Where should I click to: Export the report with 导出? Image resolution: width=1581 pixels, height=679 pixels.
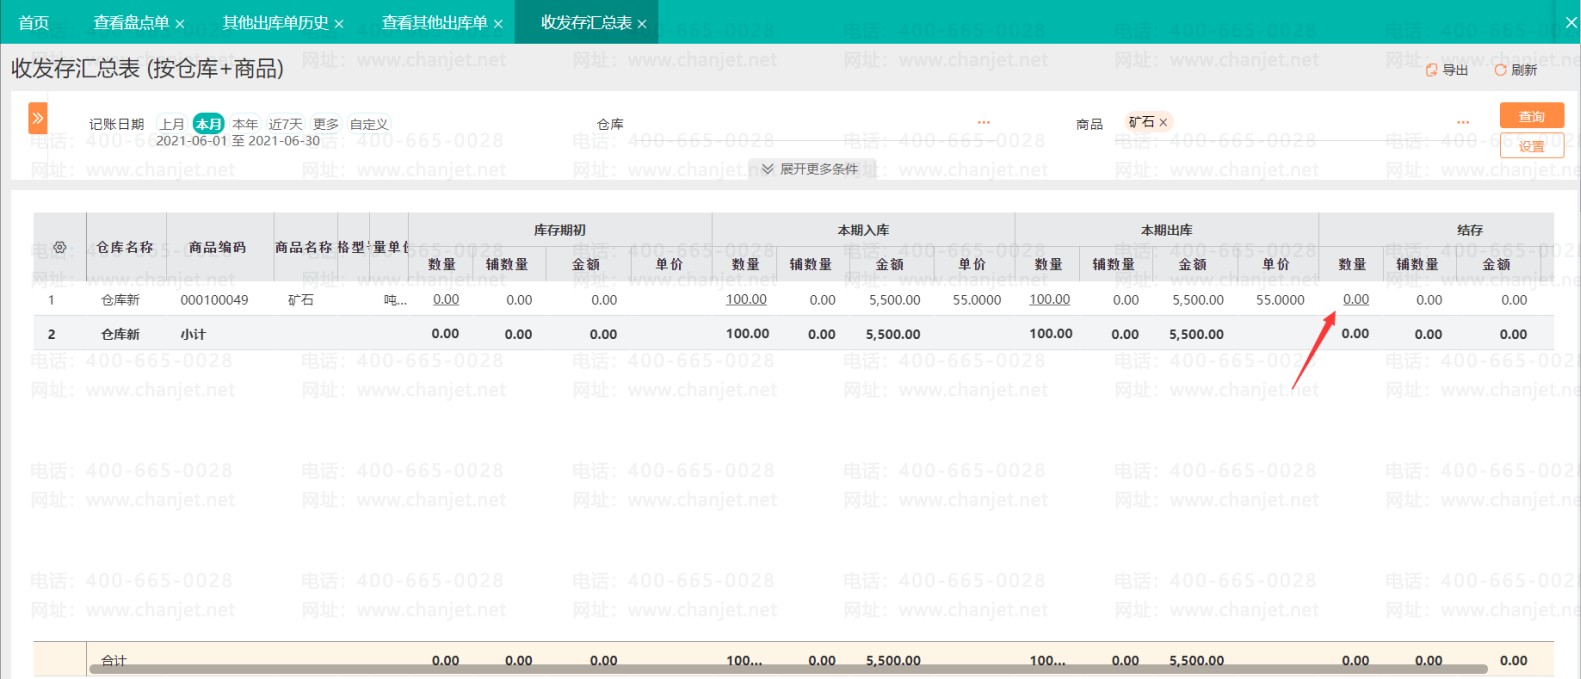pyautogui.click(x=1447, y=70)
